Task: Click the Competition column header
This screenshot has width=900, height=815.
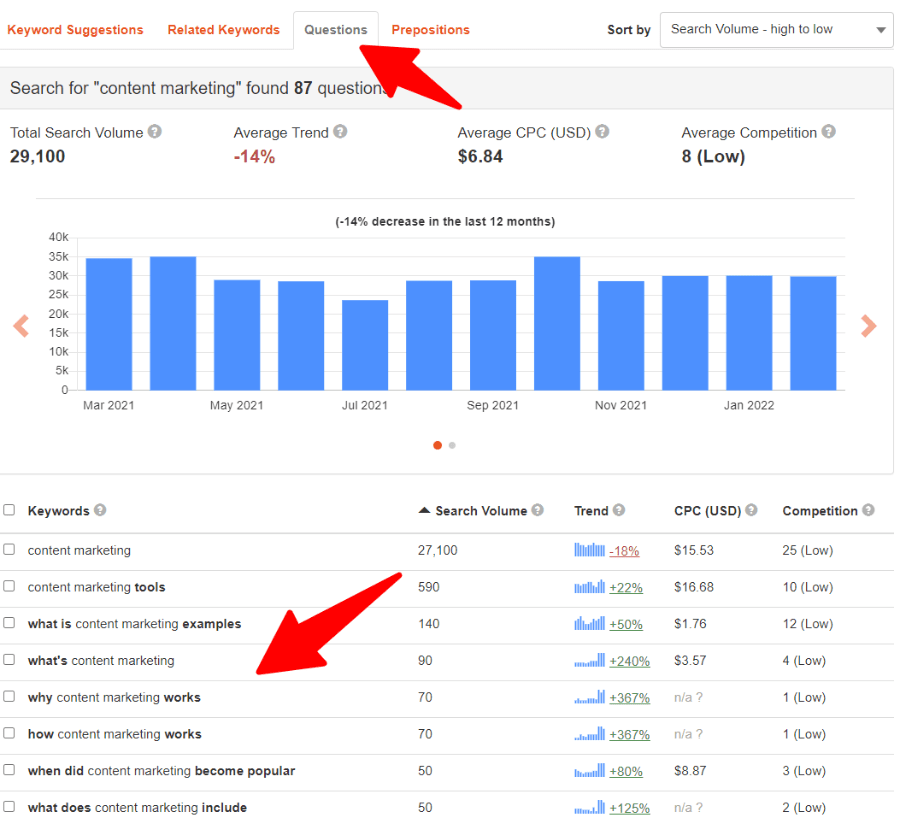Action: (819, 511)
